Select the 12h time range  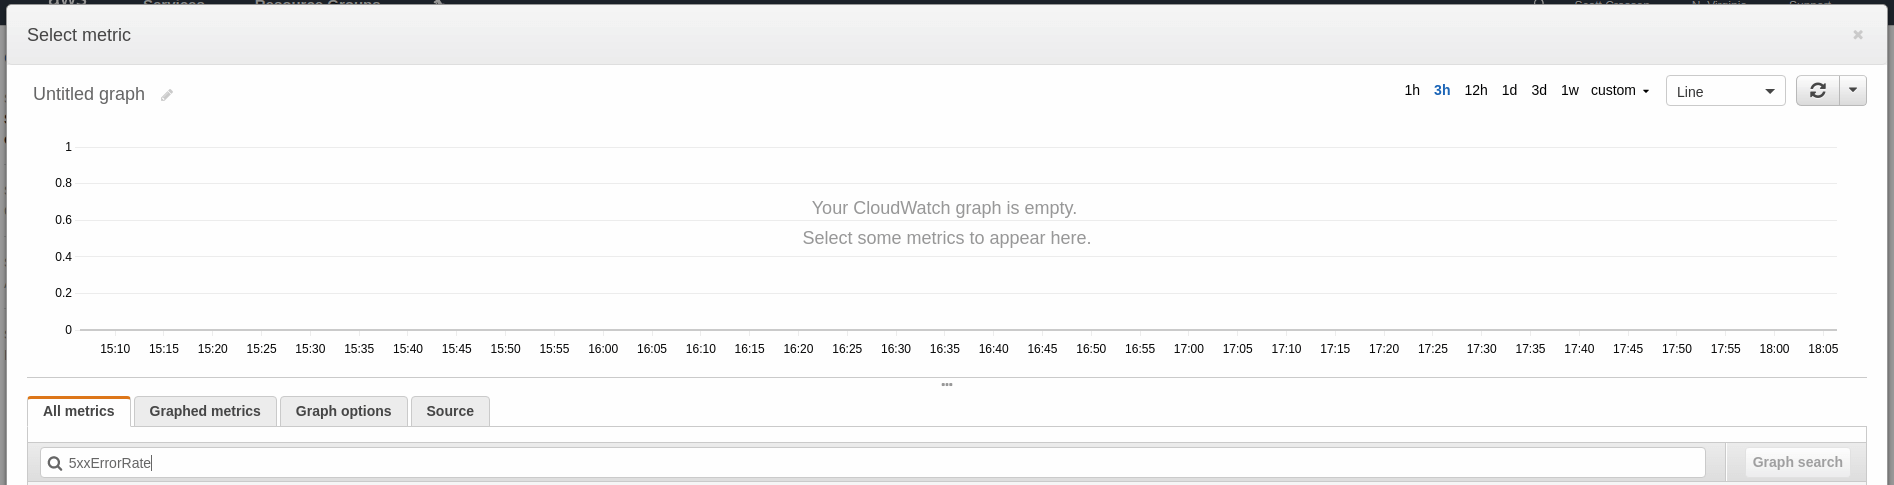tap(1476, 90)
